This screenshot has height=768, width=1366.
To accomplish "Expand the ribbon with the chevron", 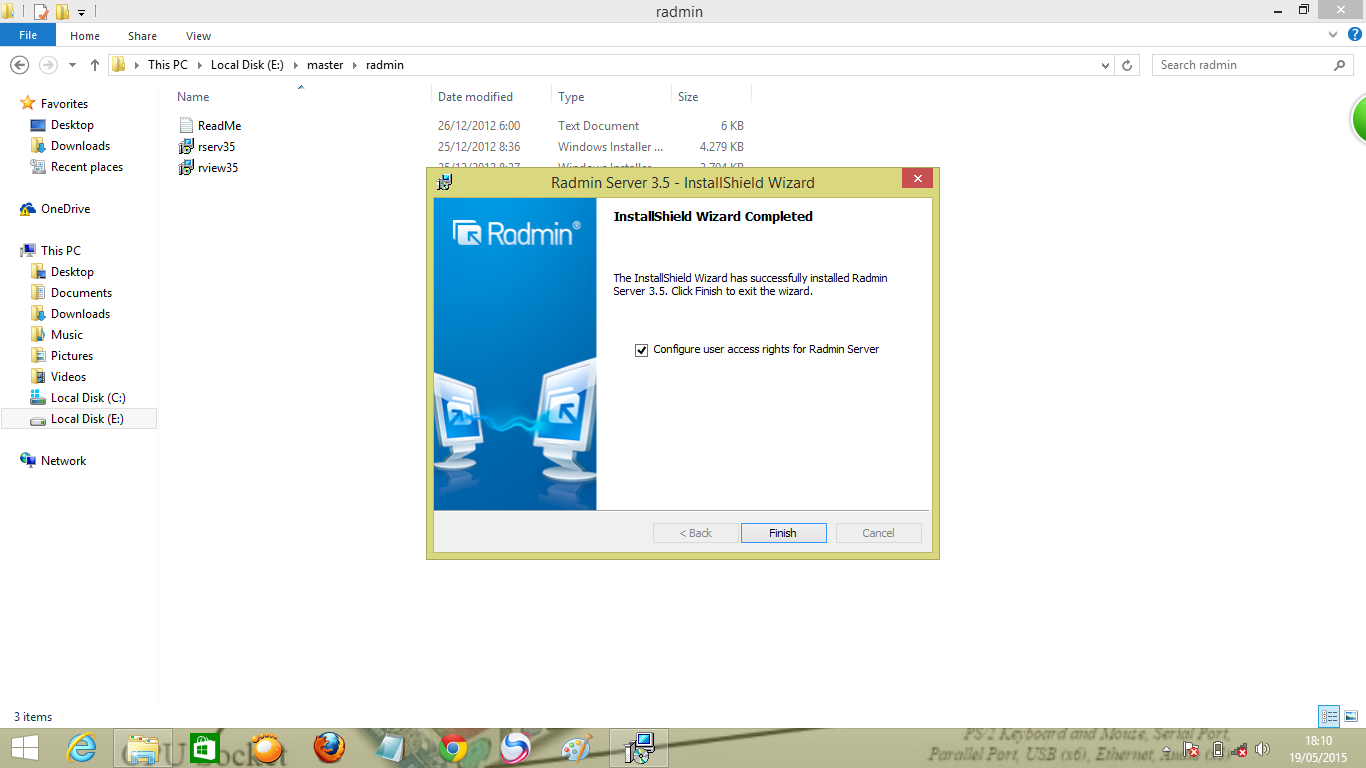I will coord(1333,35).
